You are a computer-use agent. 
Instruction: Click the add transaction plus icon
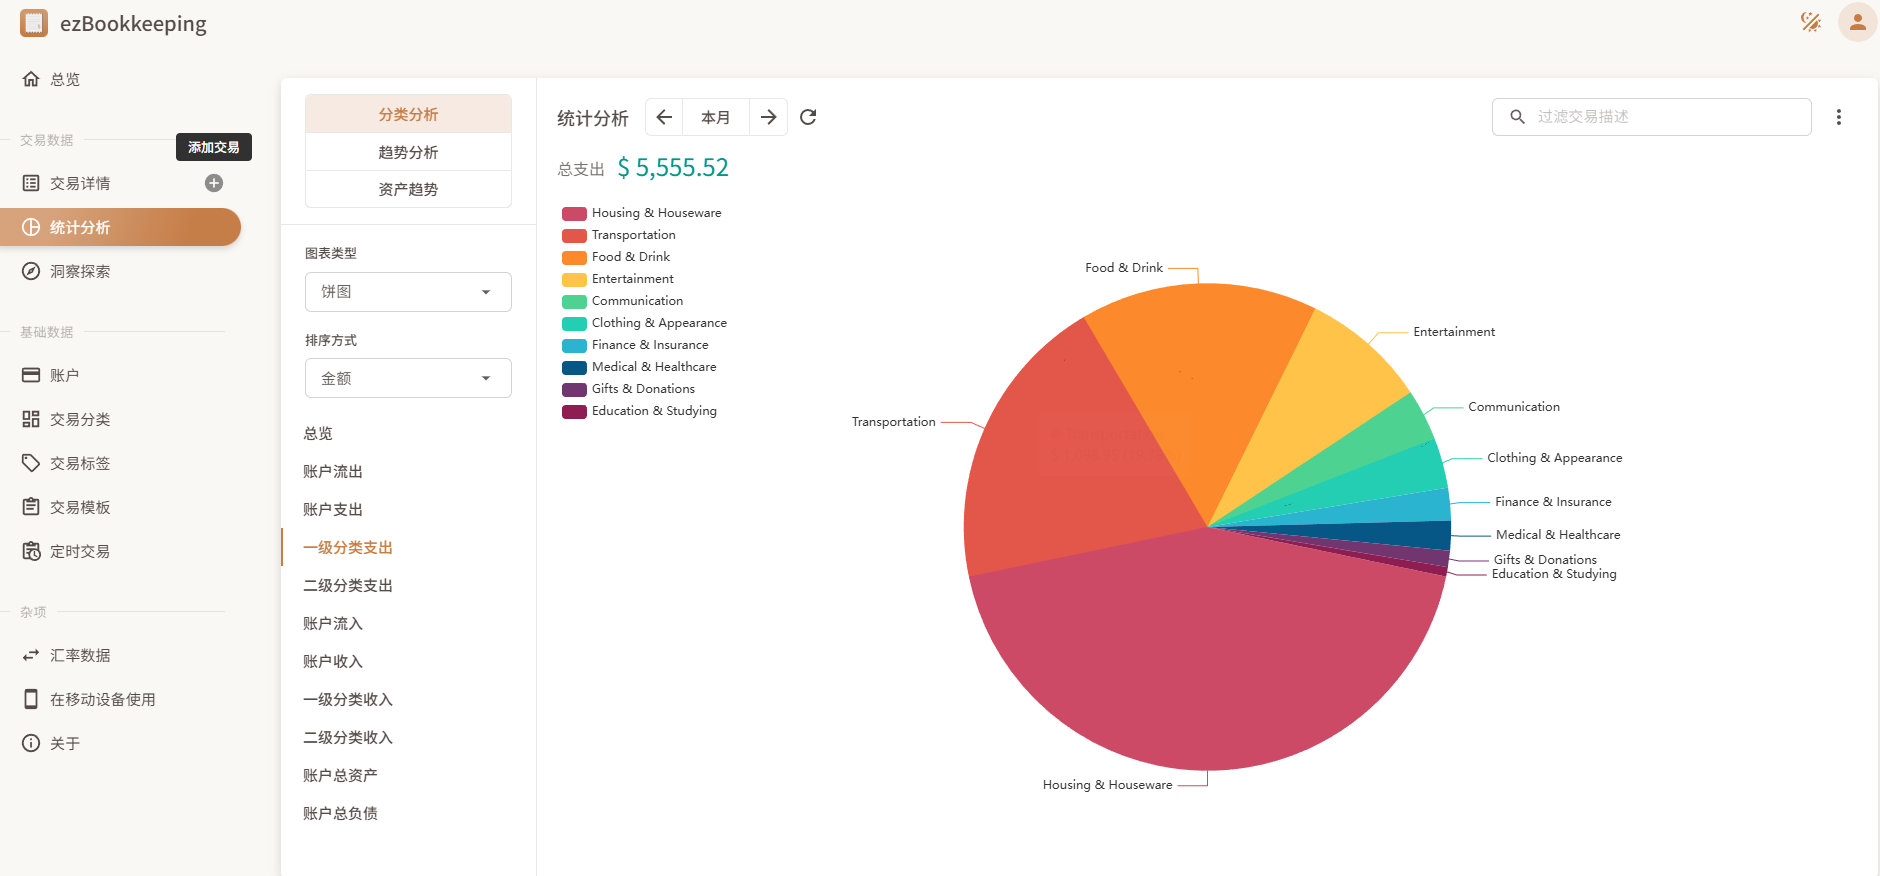(214, 183)
